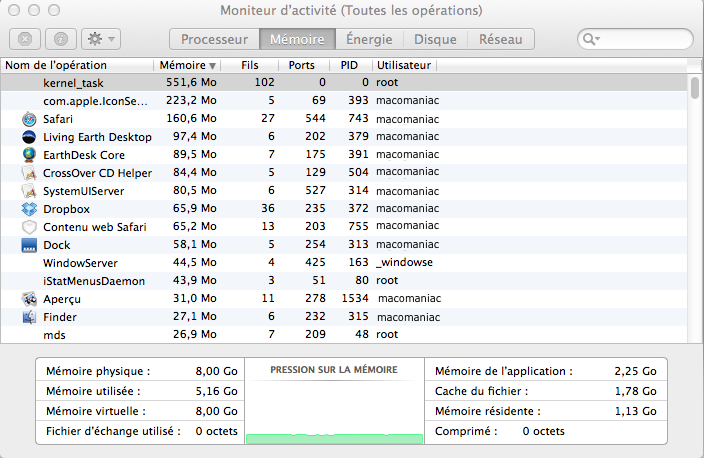The width and height of the screenshot is (704, 458).
Task: Open the search magnifier options menu
Action: (591, 39)
